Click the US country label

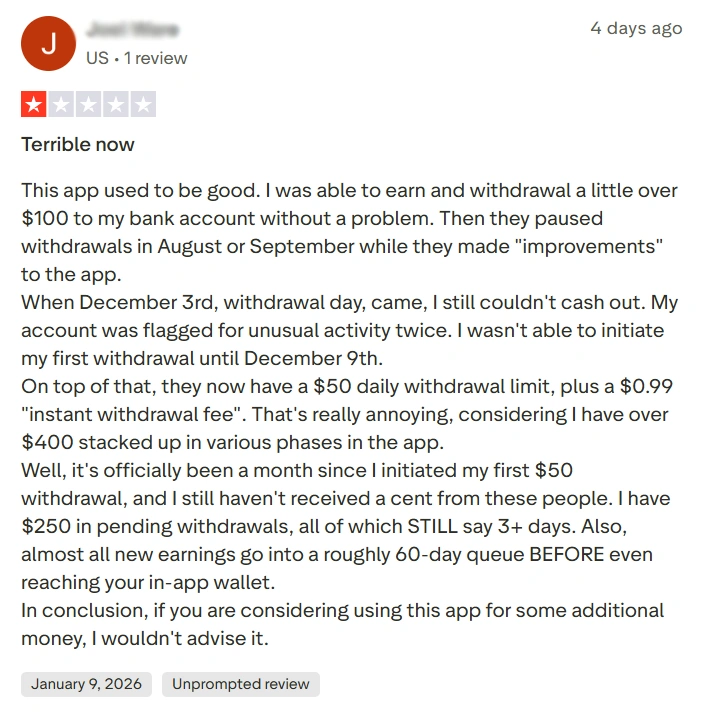[x=97, y=58]
